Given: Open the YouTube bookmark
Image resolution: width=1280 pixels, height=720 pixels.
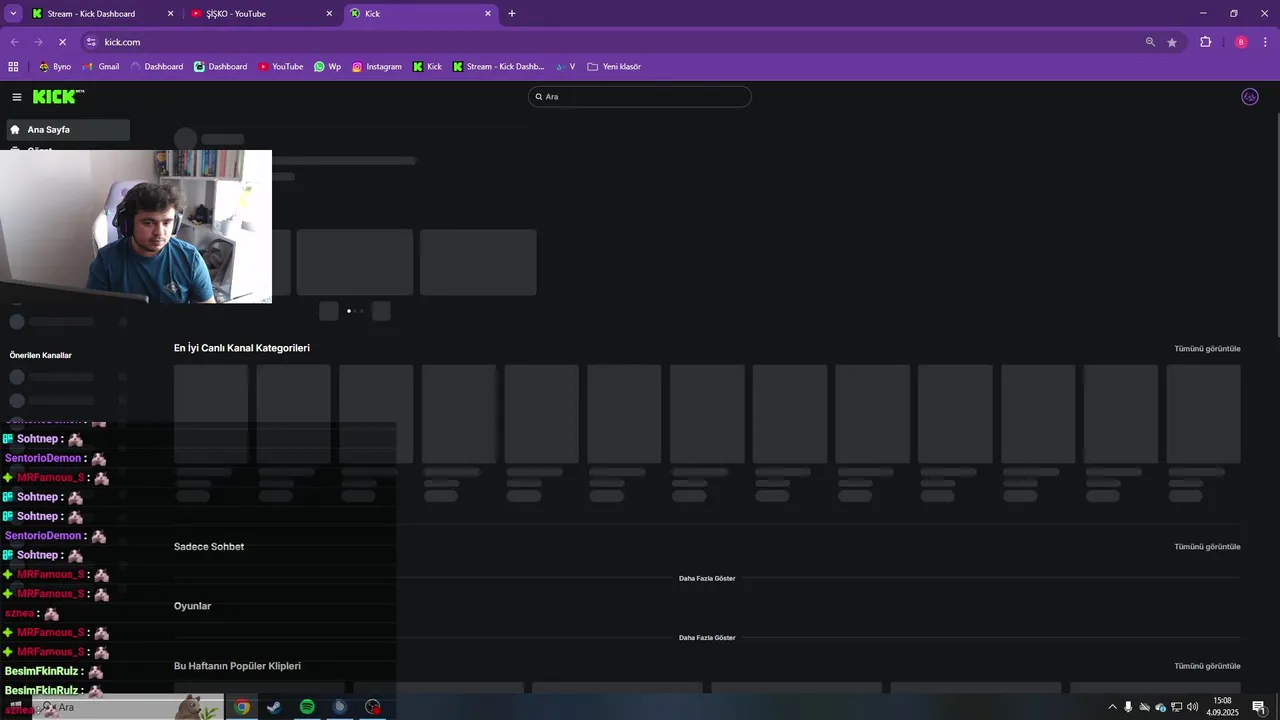Looking at the screenshot, I should (281, 67).
